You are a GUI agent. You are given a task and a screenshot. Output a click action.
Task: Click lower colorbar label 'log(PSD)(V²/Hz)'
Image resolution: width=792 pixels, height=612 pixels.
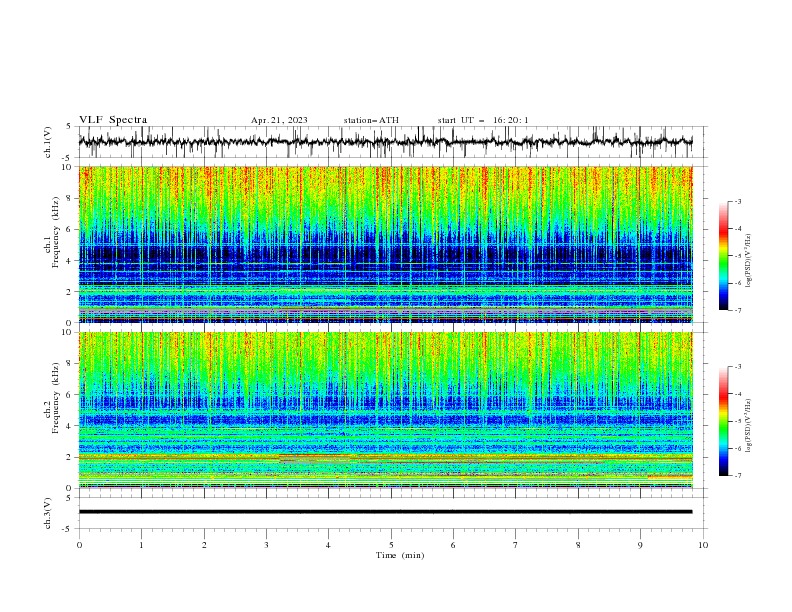[749, 425]
